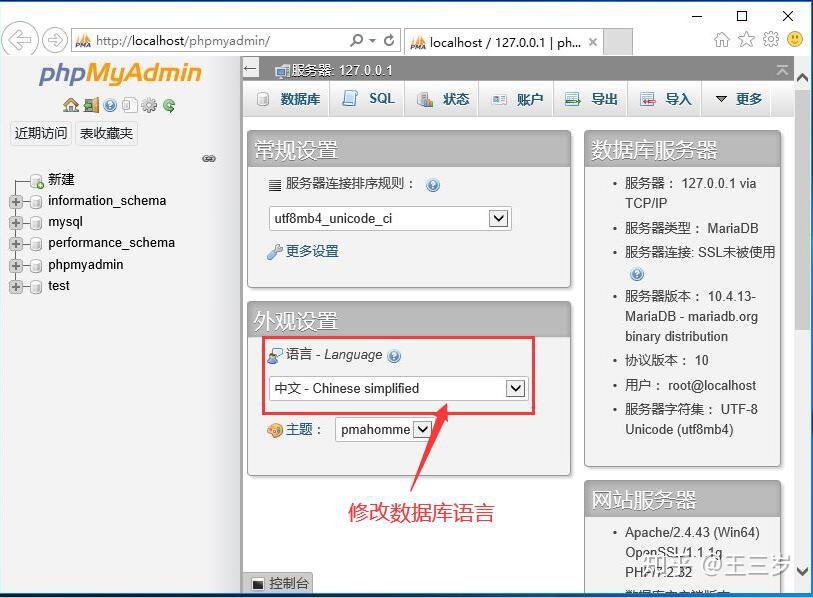Click the vertical scrollbar up arrow
Viewport: 813px width, 598px height.
point(802,79)
